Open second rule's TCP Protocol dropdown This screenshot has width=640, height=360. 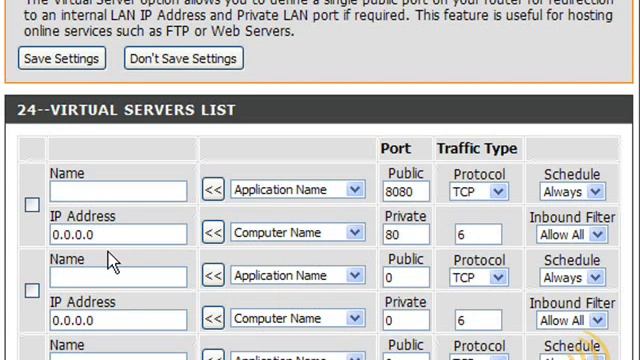[479, 278]
